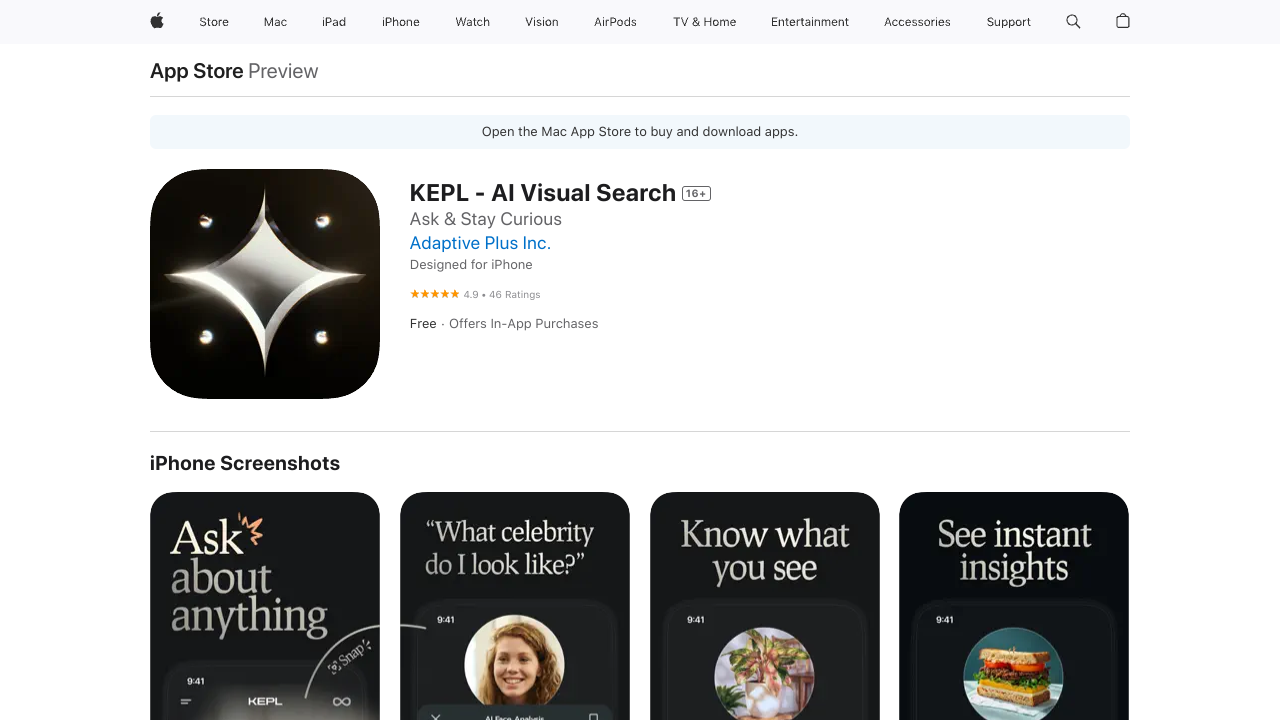
Task: Open the shopping bag icon
Action: [x=1123, y=21]
